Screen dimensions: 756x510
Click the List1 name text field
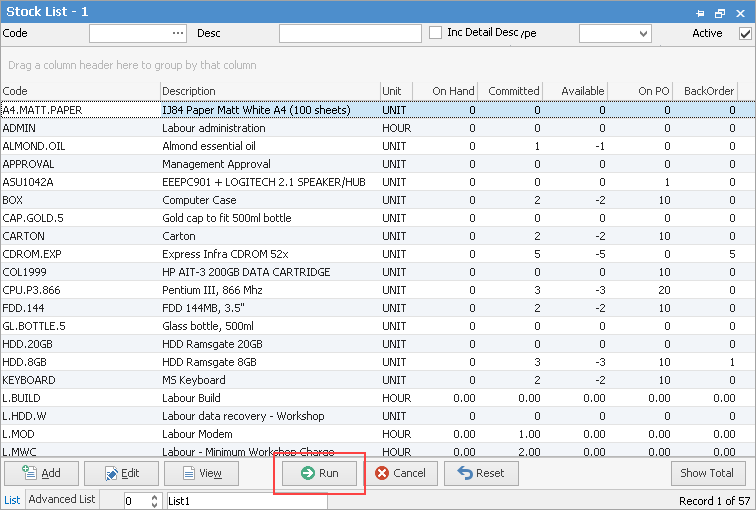(x=245, y=500)
